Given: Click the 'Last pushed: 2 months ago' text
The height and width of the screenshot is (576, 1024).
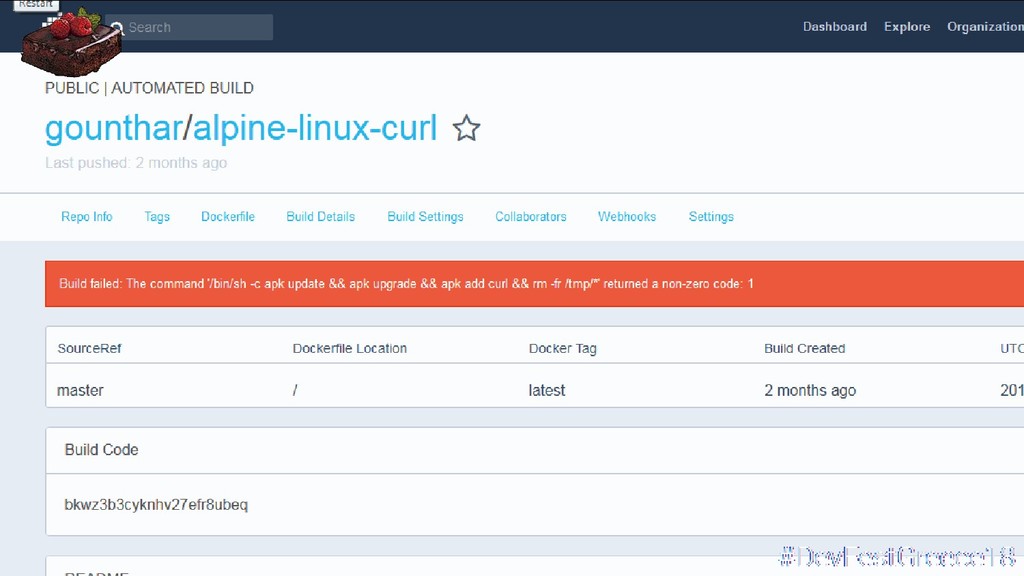Looking at the screenshot, I should (136, 163).
